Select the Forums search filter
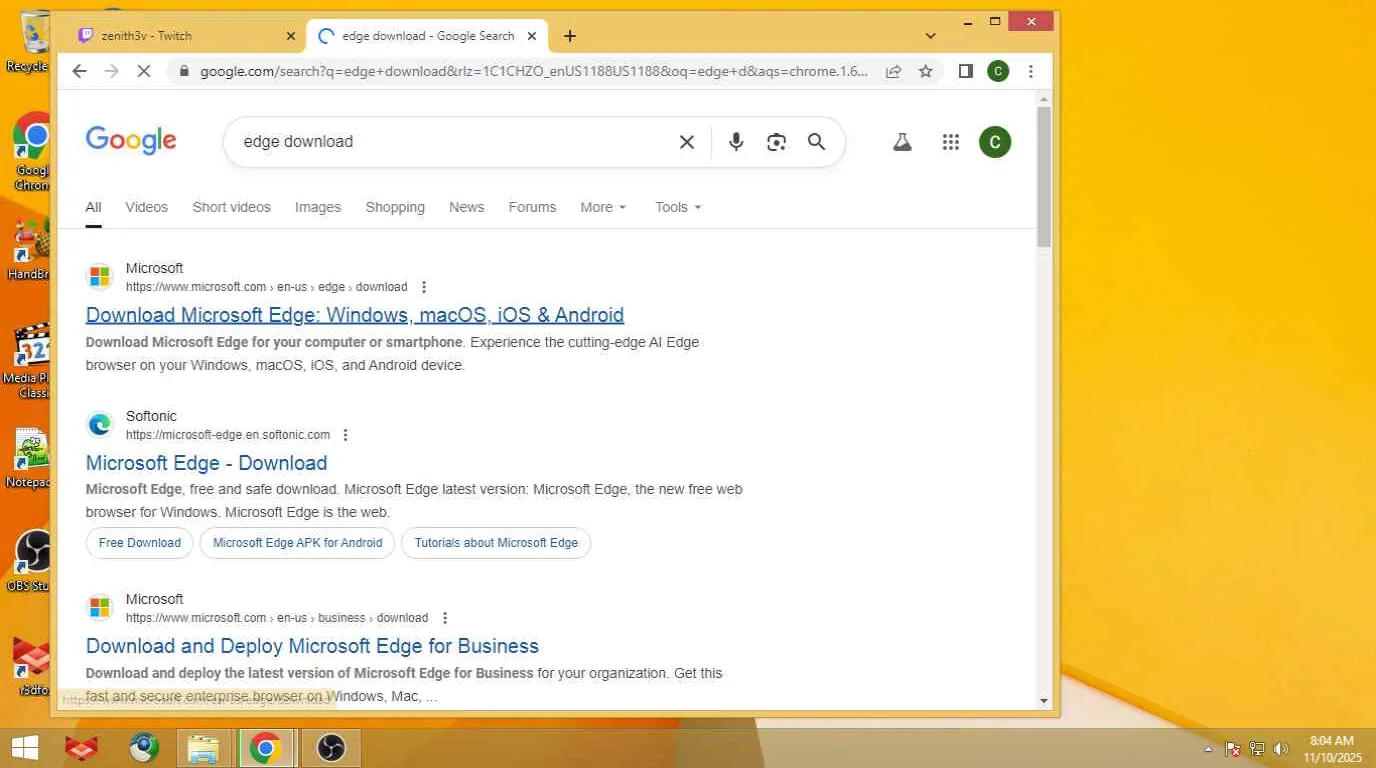Image resolution: width=1376 pixels, height=768 pixels. pyautogui.click(x=532, y=207)
